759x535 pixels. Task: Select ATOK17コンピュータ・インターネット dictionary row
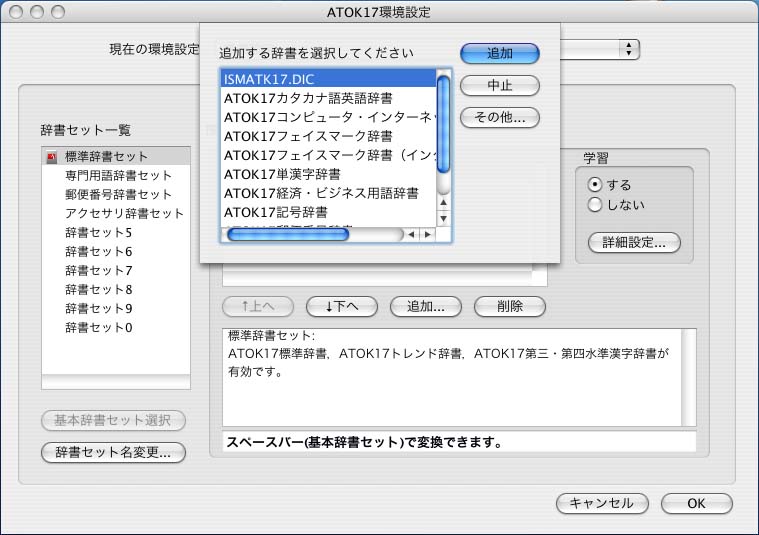click(329, 117)
